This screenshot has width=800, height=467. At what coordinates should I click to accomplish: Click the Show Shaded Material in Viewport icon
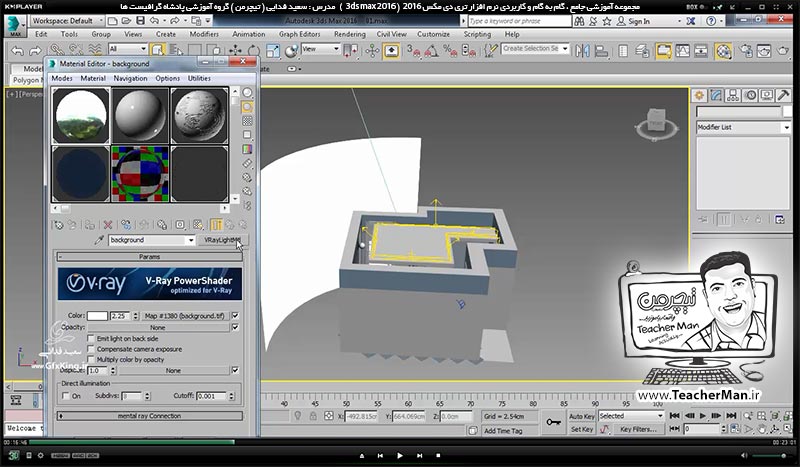pyautogui.click(x=198, y=225)
